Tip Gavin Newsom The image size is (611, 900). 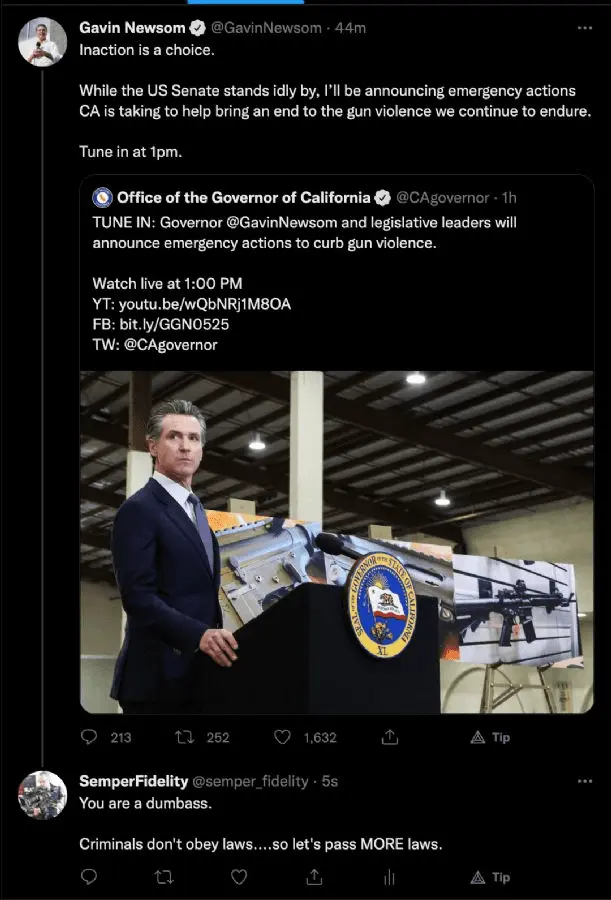point(490,737)
